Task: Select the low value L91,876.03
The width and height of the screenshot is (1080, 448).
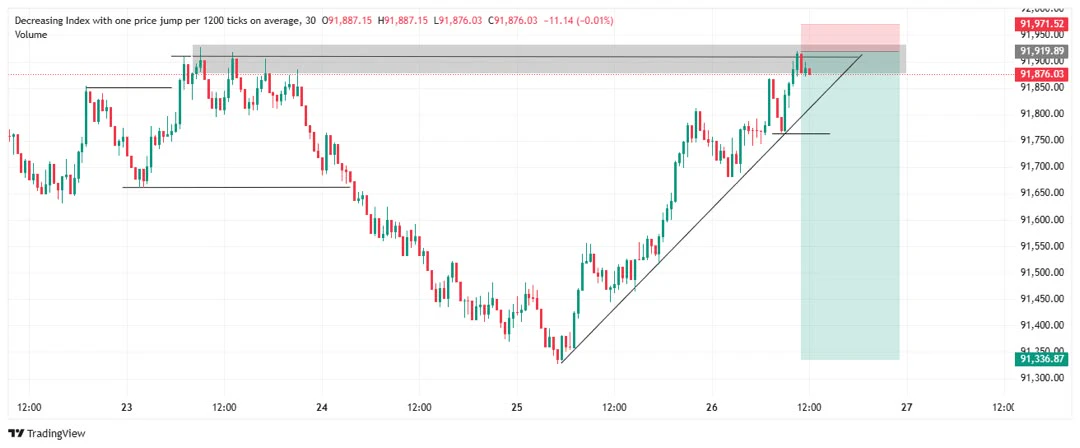Action: point(459,21)
